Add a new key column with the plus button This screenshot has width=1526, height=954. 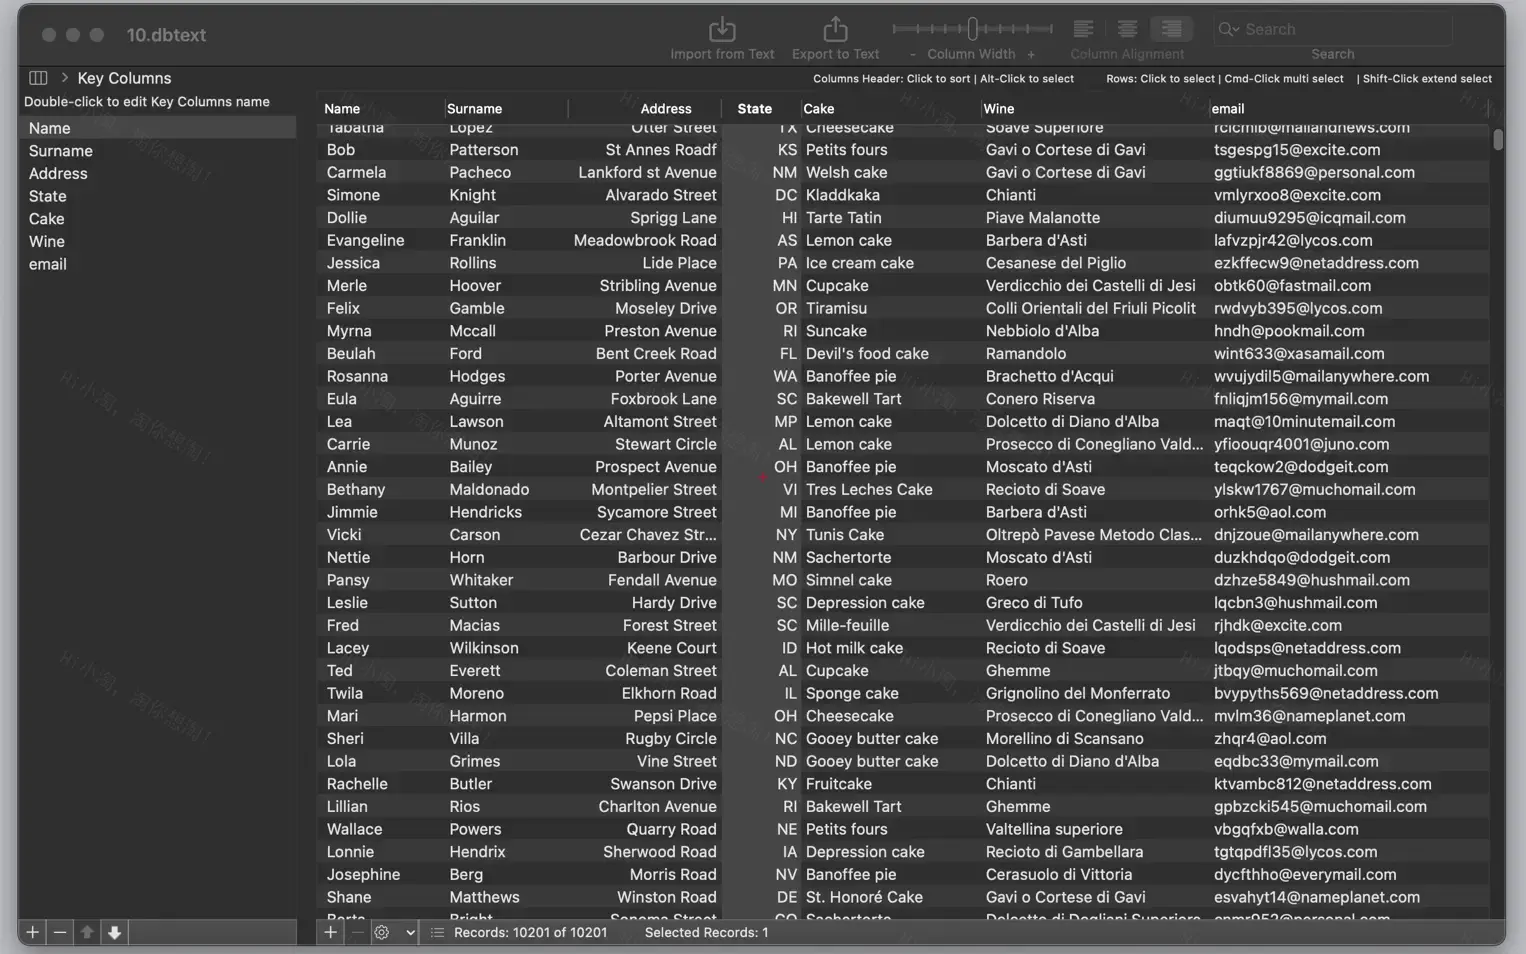coord(32,932)
